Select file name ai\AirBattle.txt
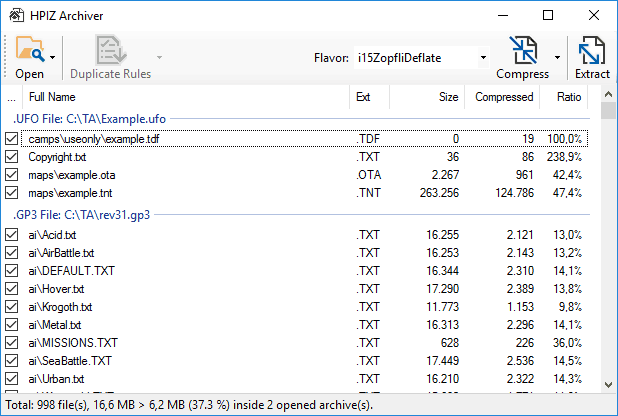The height and width of the screenshot is (416, 618). point(61,253)
